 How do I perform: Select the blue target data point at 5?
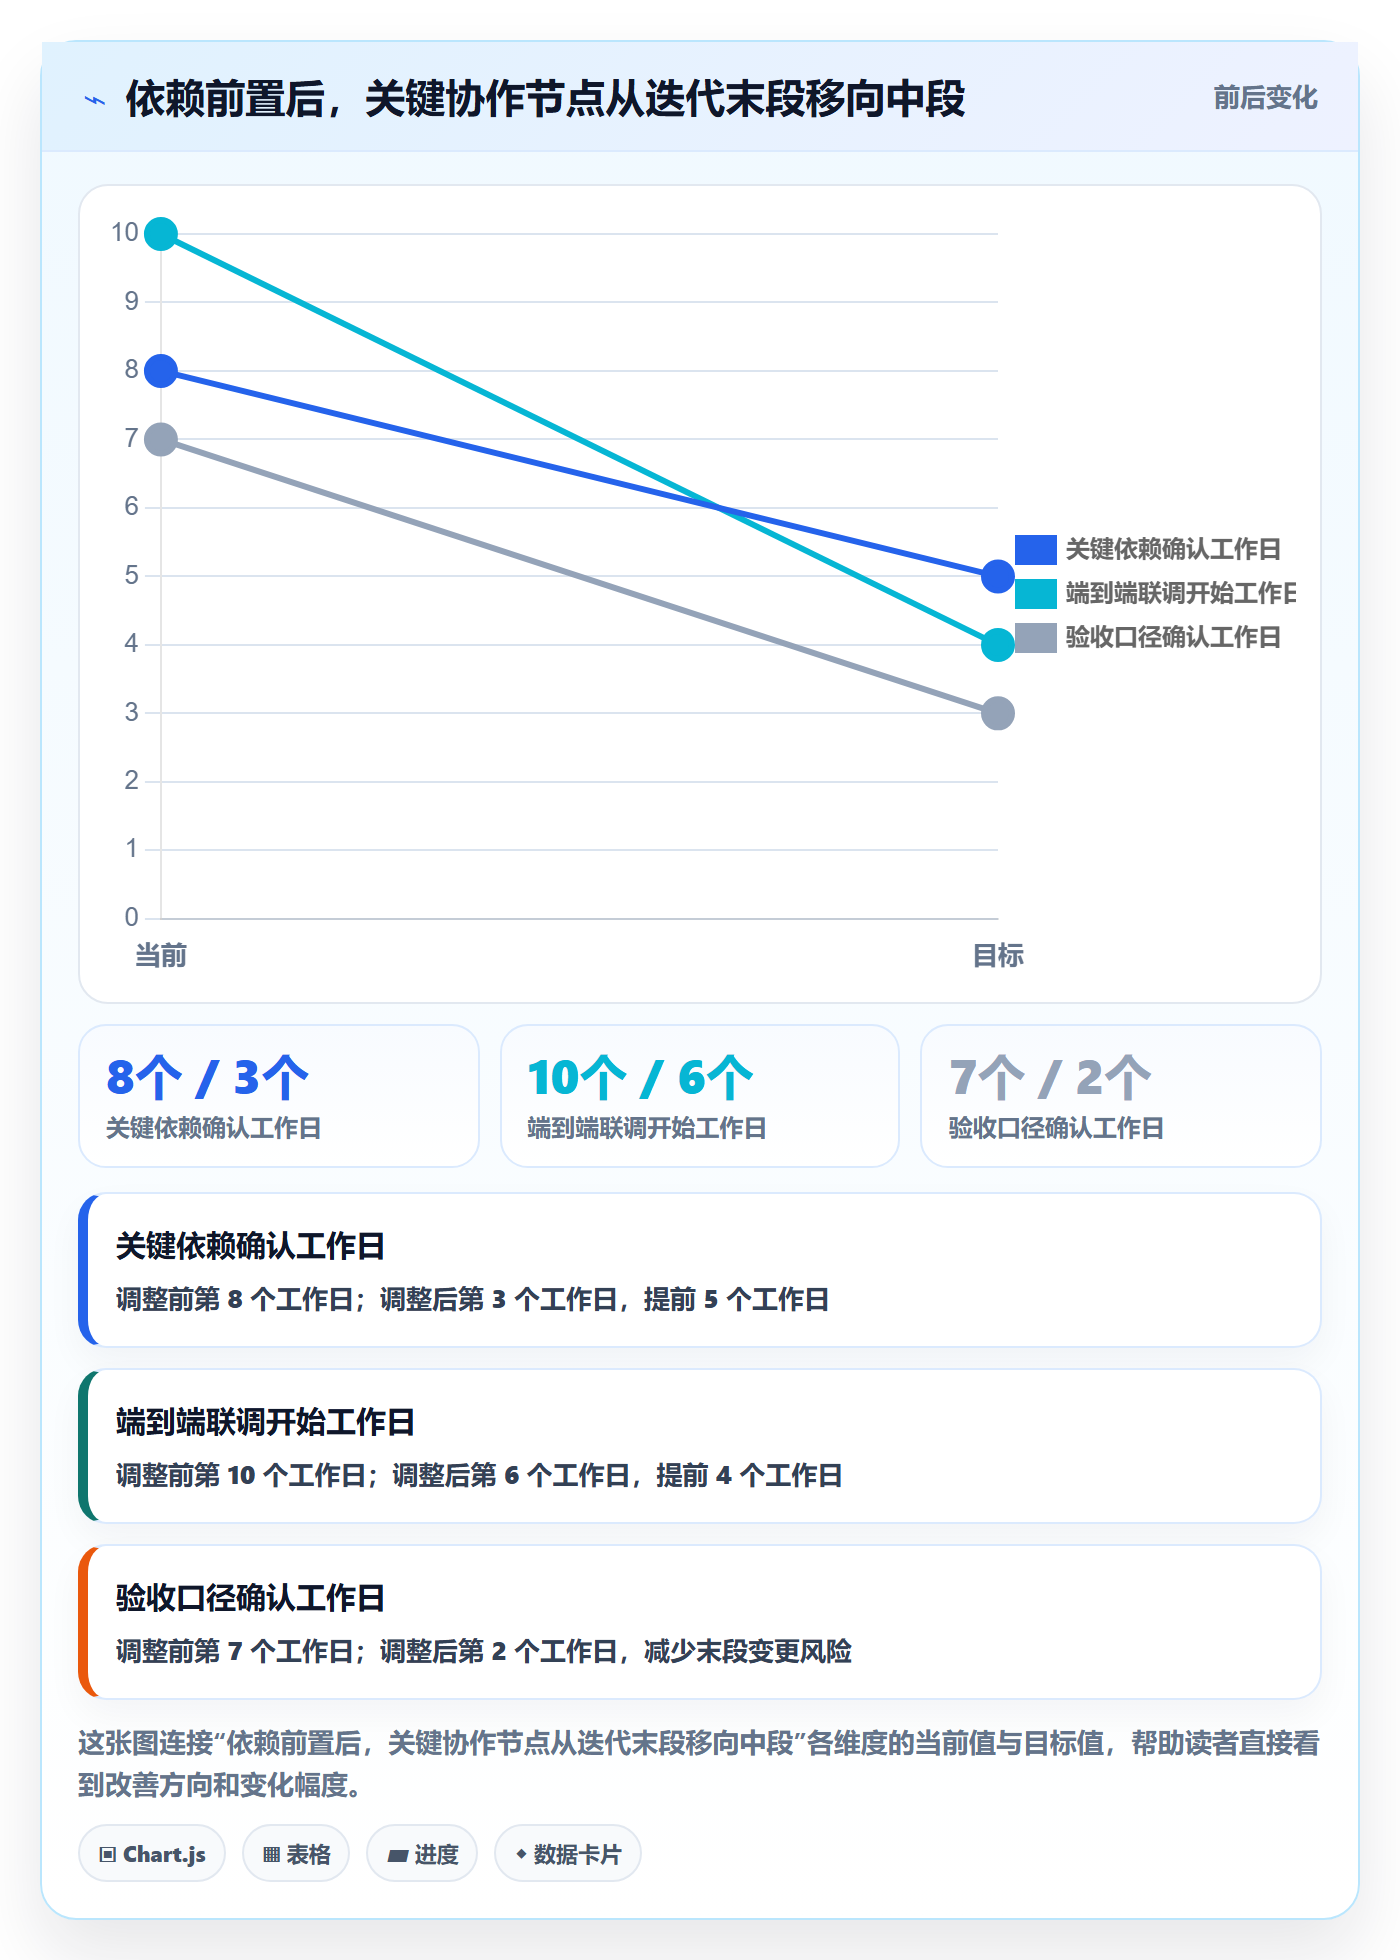(998, 576)
